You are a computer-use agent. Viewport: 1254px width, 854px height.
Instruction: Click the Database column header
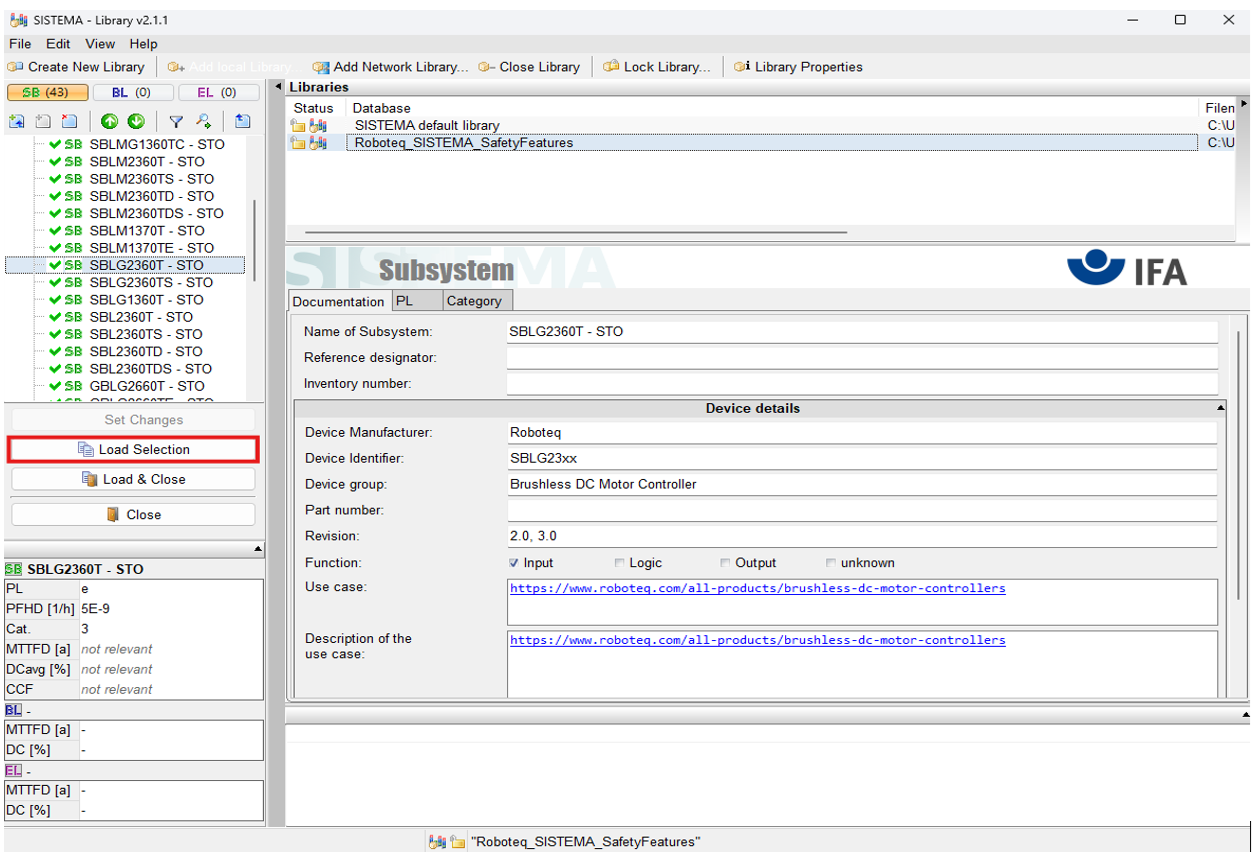point(774,108)
